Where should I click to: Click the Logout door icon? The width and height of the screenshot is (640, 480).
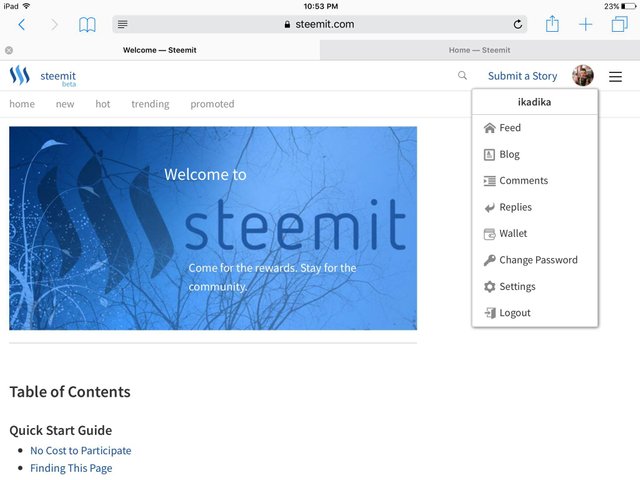490,313
